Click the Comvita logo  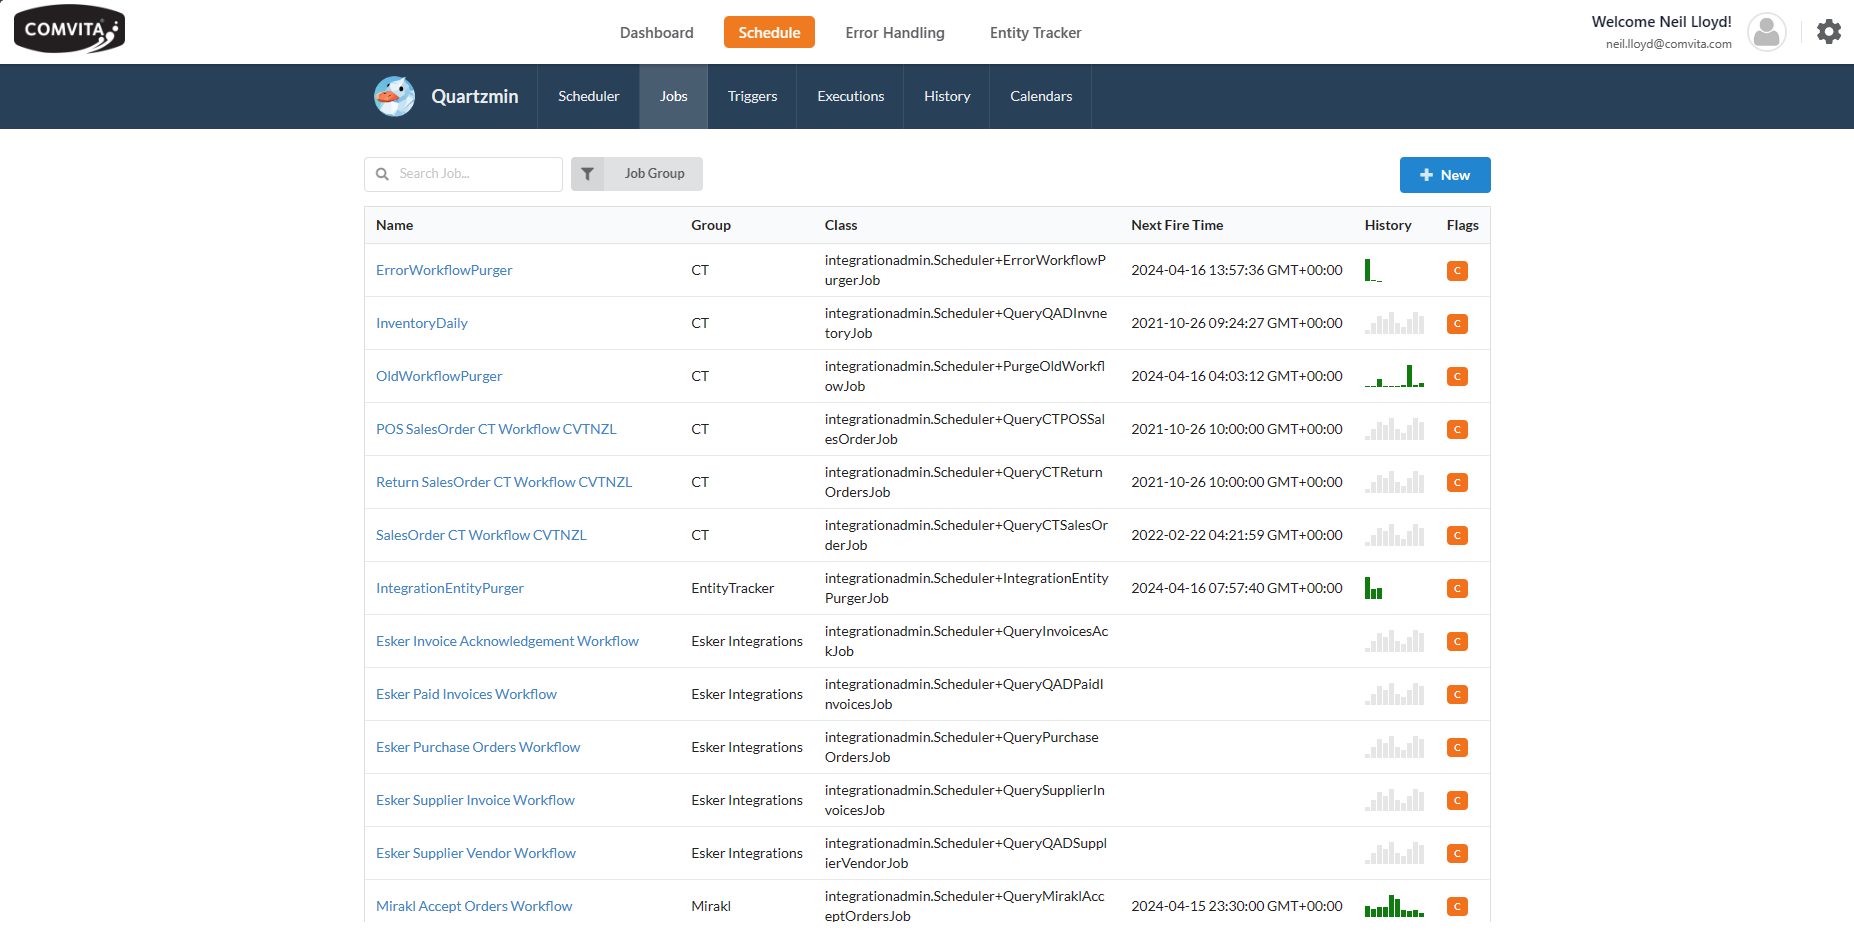pos(69,29)
